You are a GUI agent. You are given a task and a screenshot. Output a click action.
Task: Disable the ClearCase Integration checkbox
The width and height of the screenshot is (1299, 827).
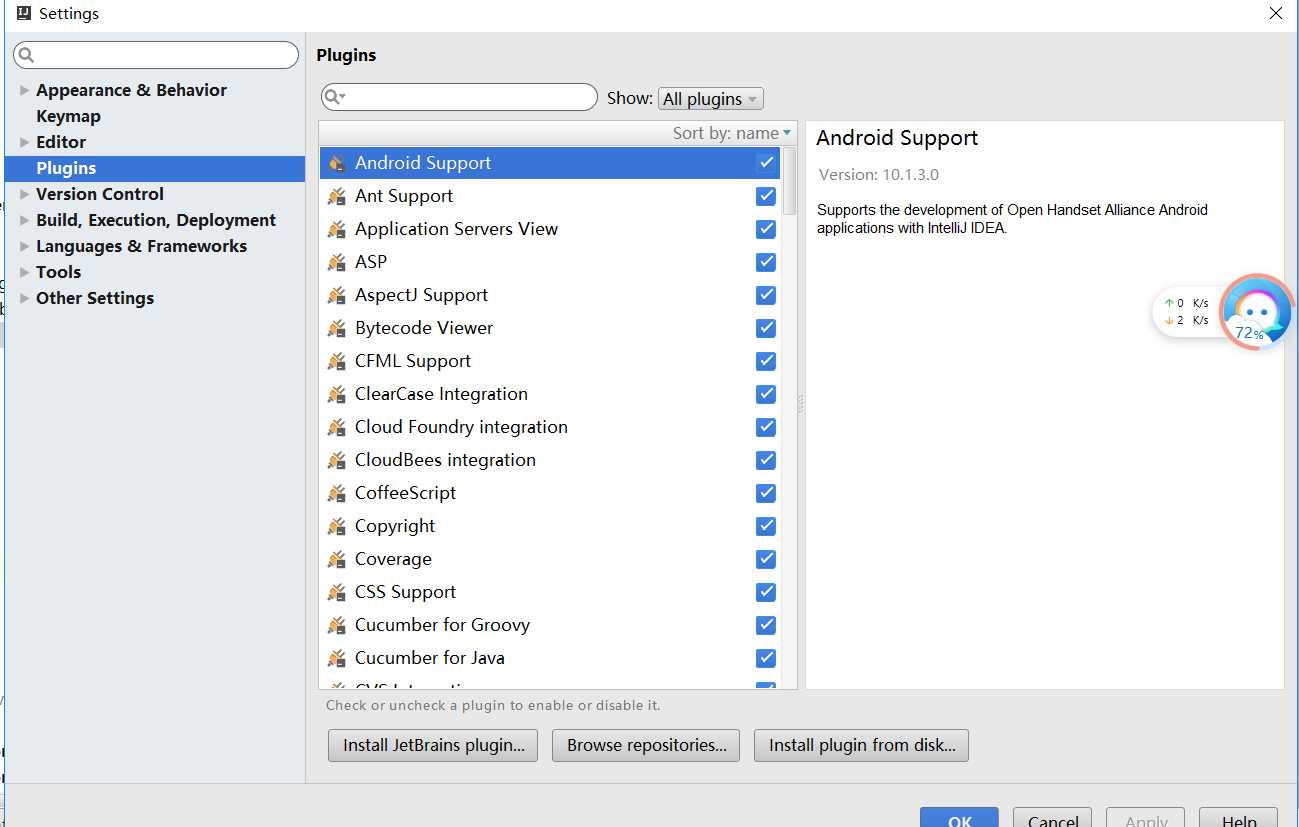[x=766, y=394]
